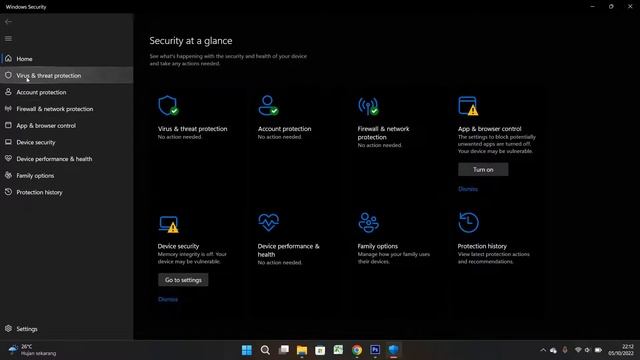Dismiss the App & browser control warning

pos(468,189)
